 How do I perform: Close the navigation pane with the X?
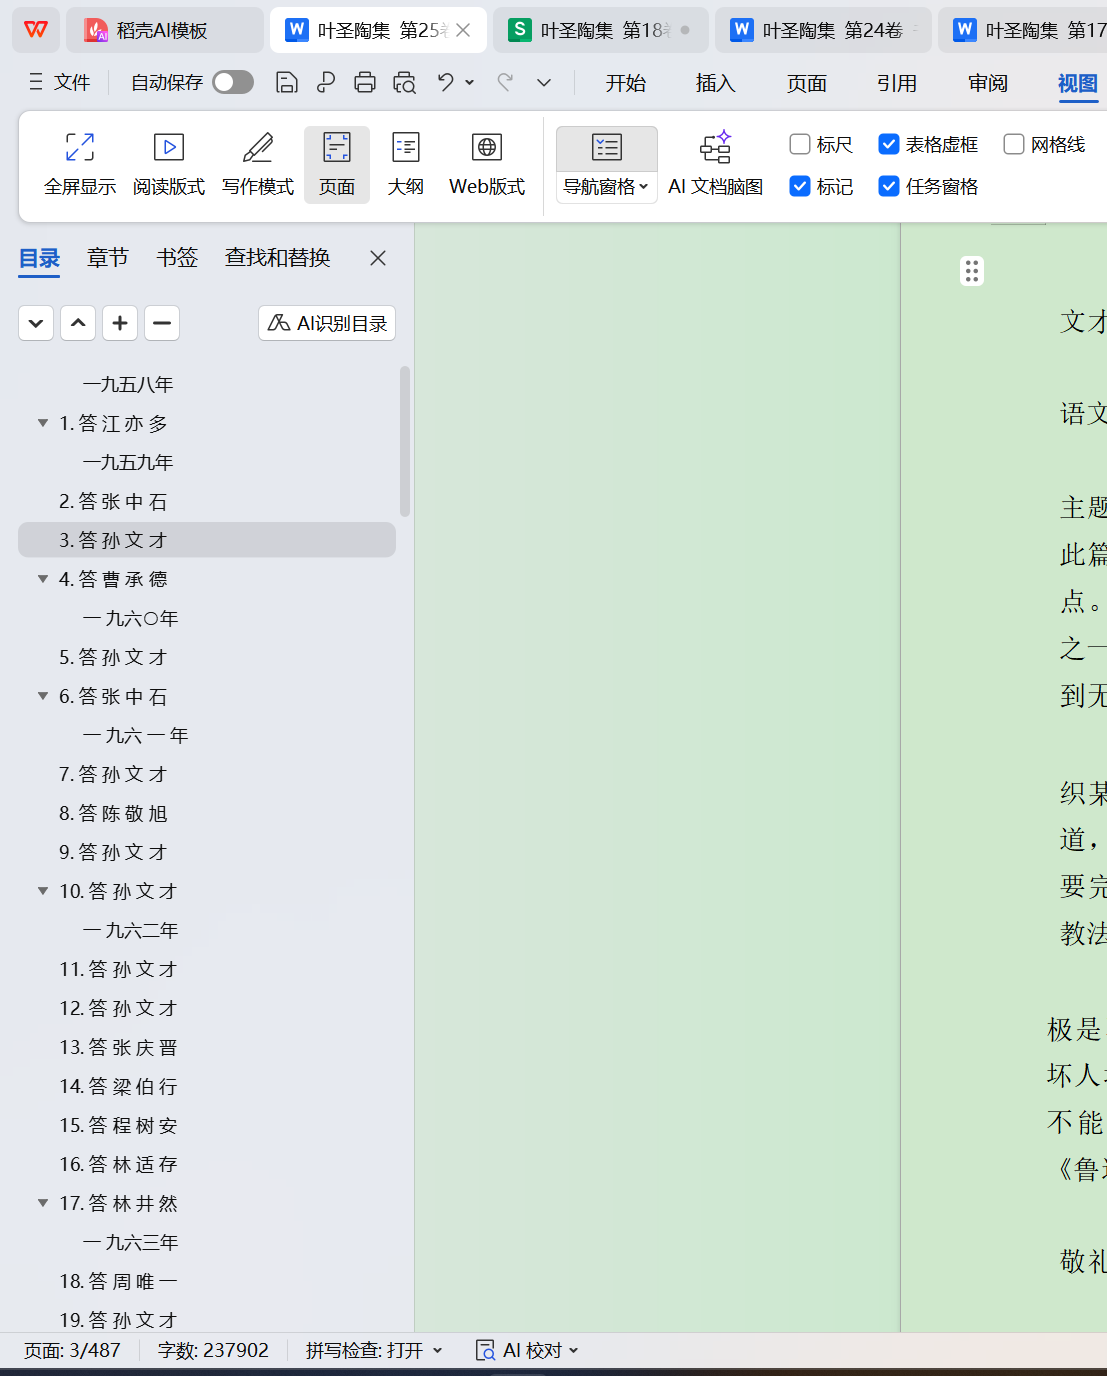378,258
